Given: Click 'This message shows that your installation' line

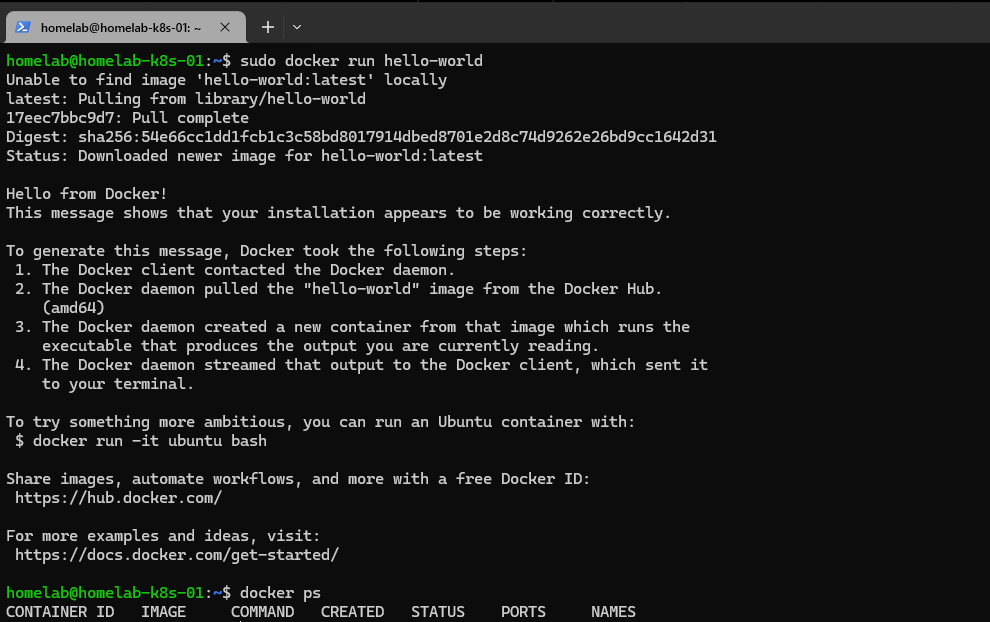Looking at the screenshot, I should coord(338,213).
